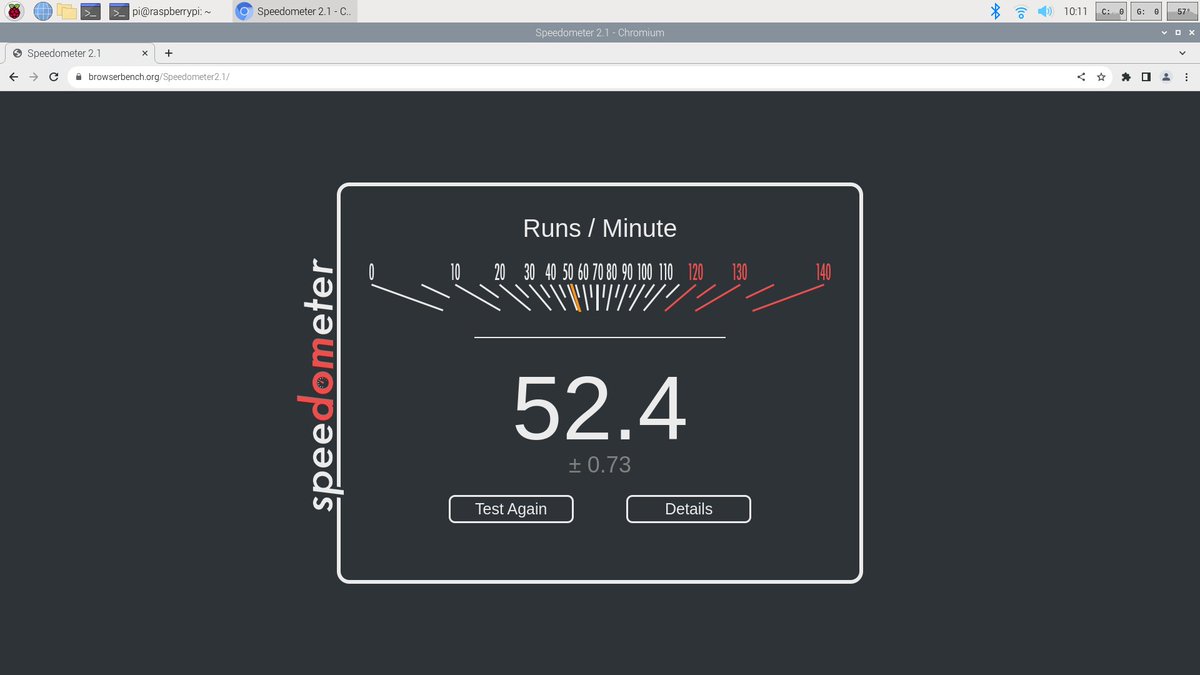
Task: Click the 0 gauge label
Action: (x=372, y=272)
